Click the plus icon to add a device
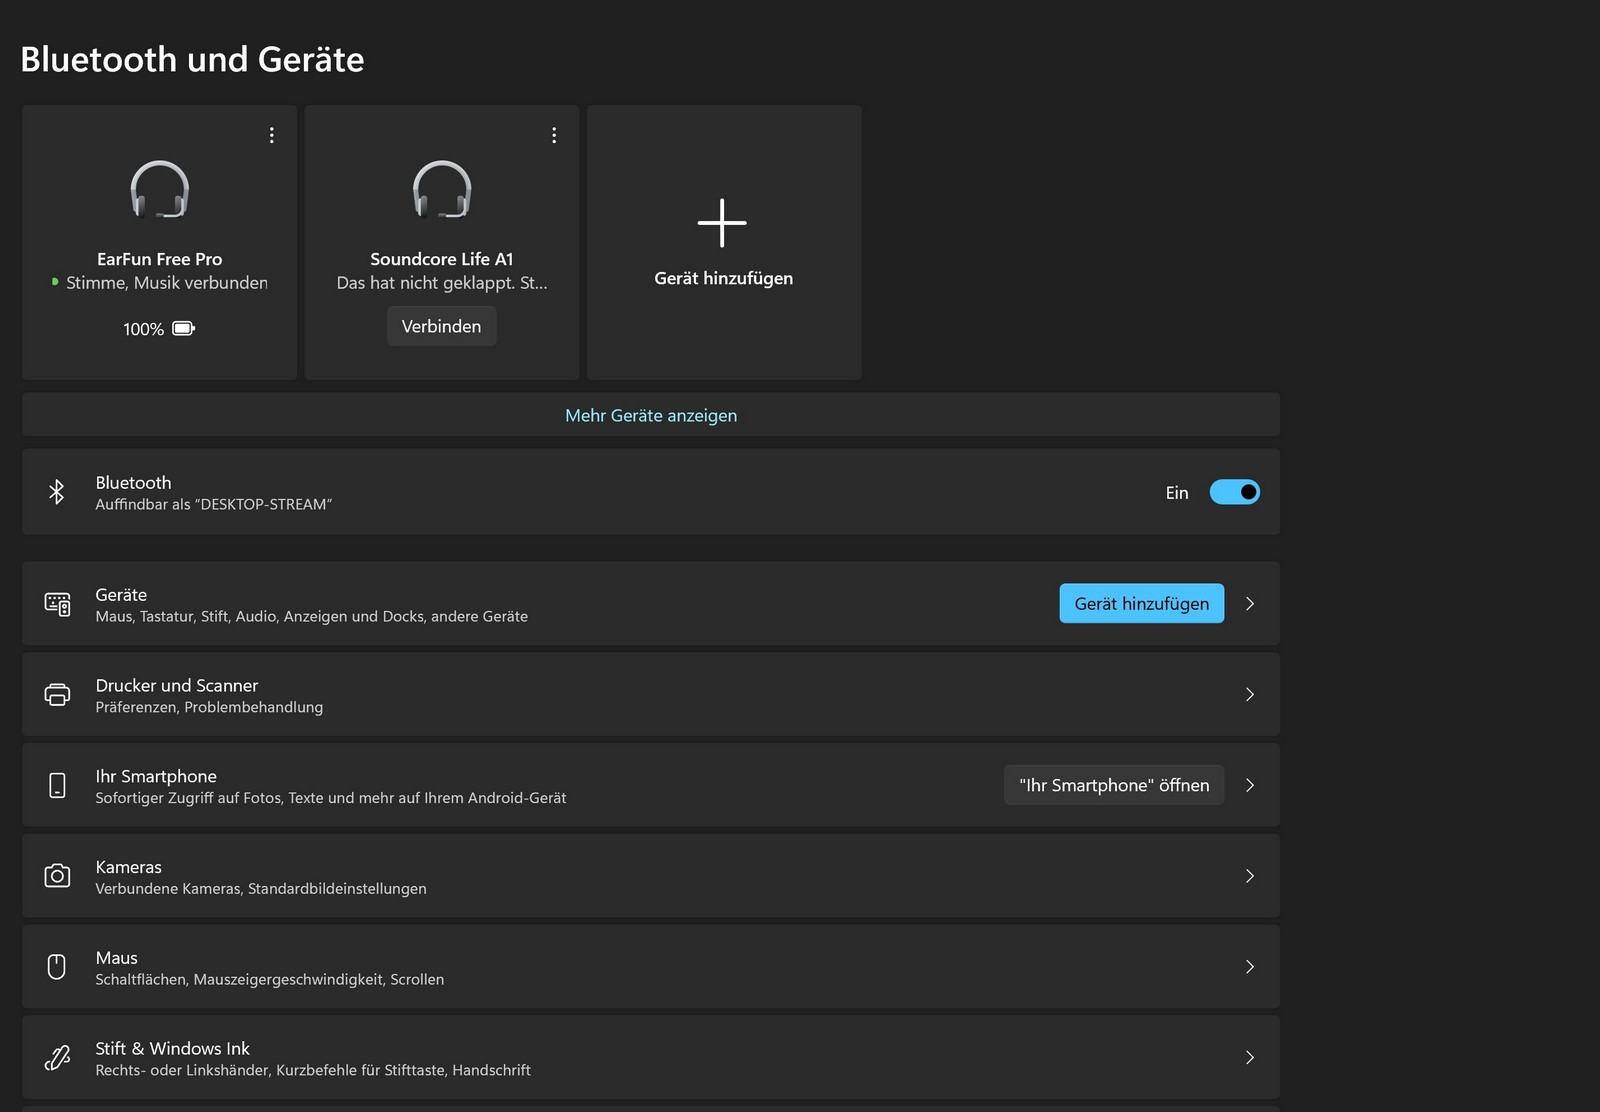The height and width of the screenshot is (1112, 1600). (x=722, y=223)
